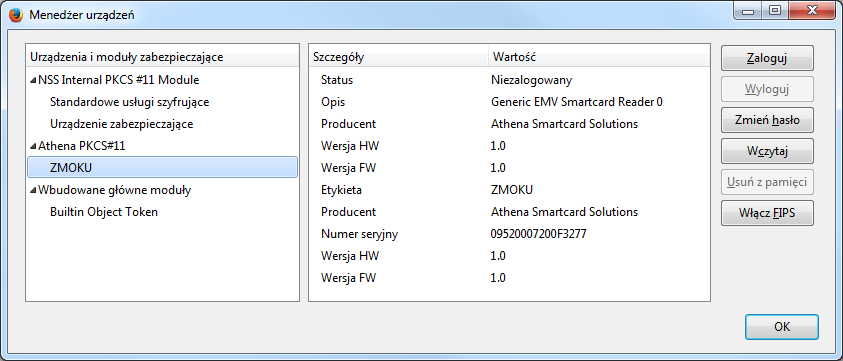Click the Firefox icon in title bar

(x=16, y=15)
